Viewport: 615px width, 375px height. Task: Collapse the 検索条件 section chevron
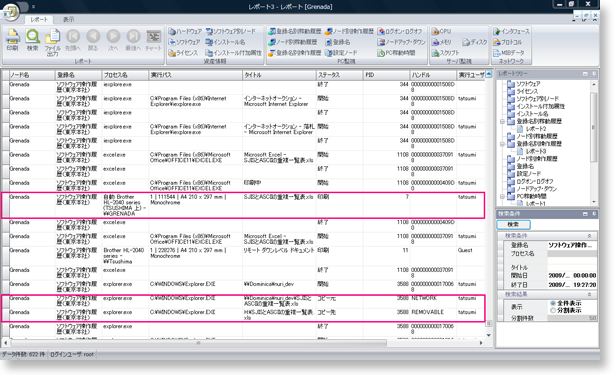pyautogui.click(x=589, y=236)
